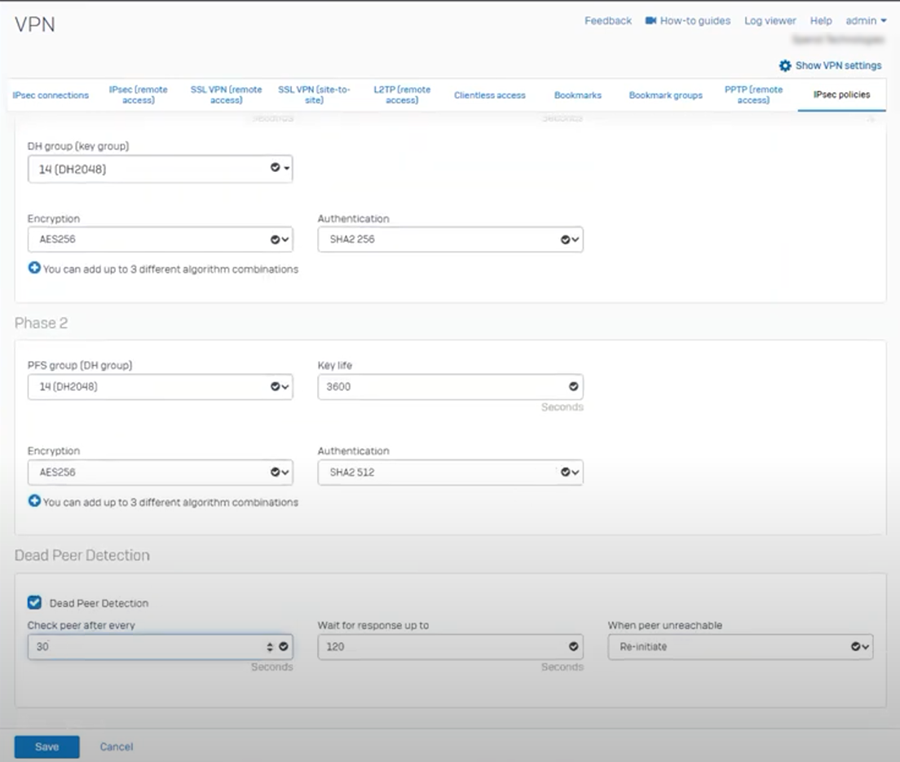Viewport: 900px width, 762px height.
Task: Click the Dead Peer Detection checkbox label
Action: coord(99,603)
